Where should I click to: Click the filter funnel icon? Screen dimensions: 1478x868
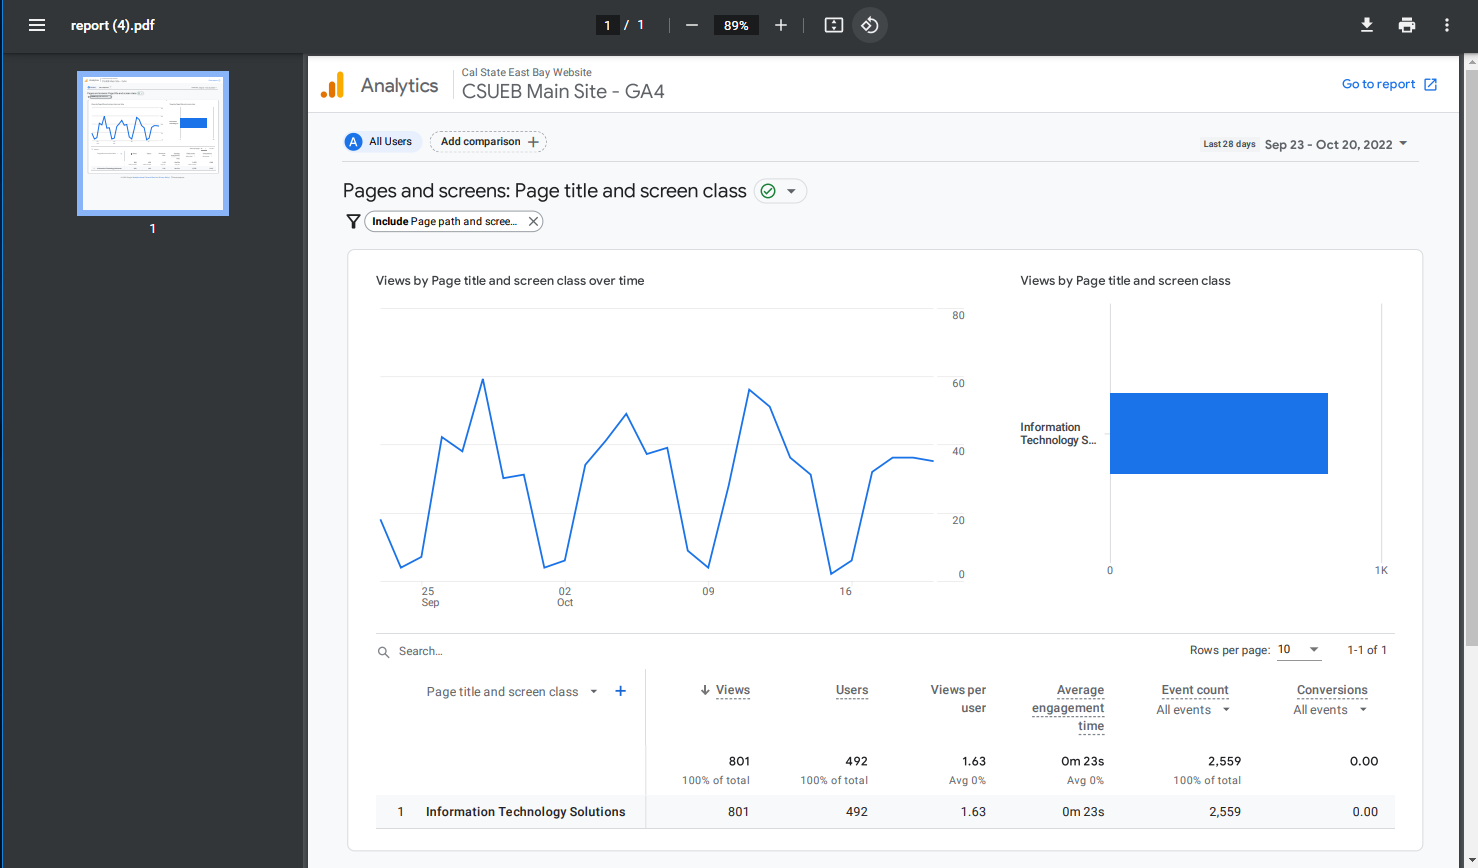tap(353, 222)
